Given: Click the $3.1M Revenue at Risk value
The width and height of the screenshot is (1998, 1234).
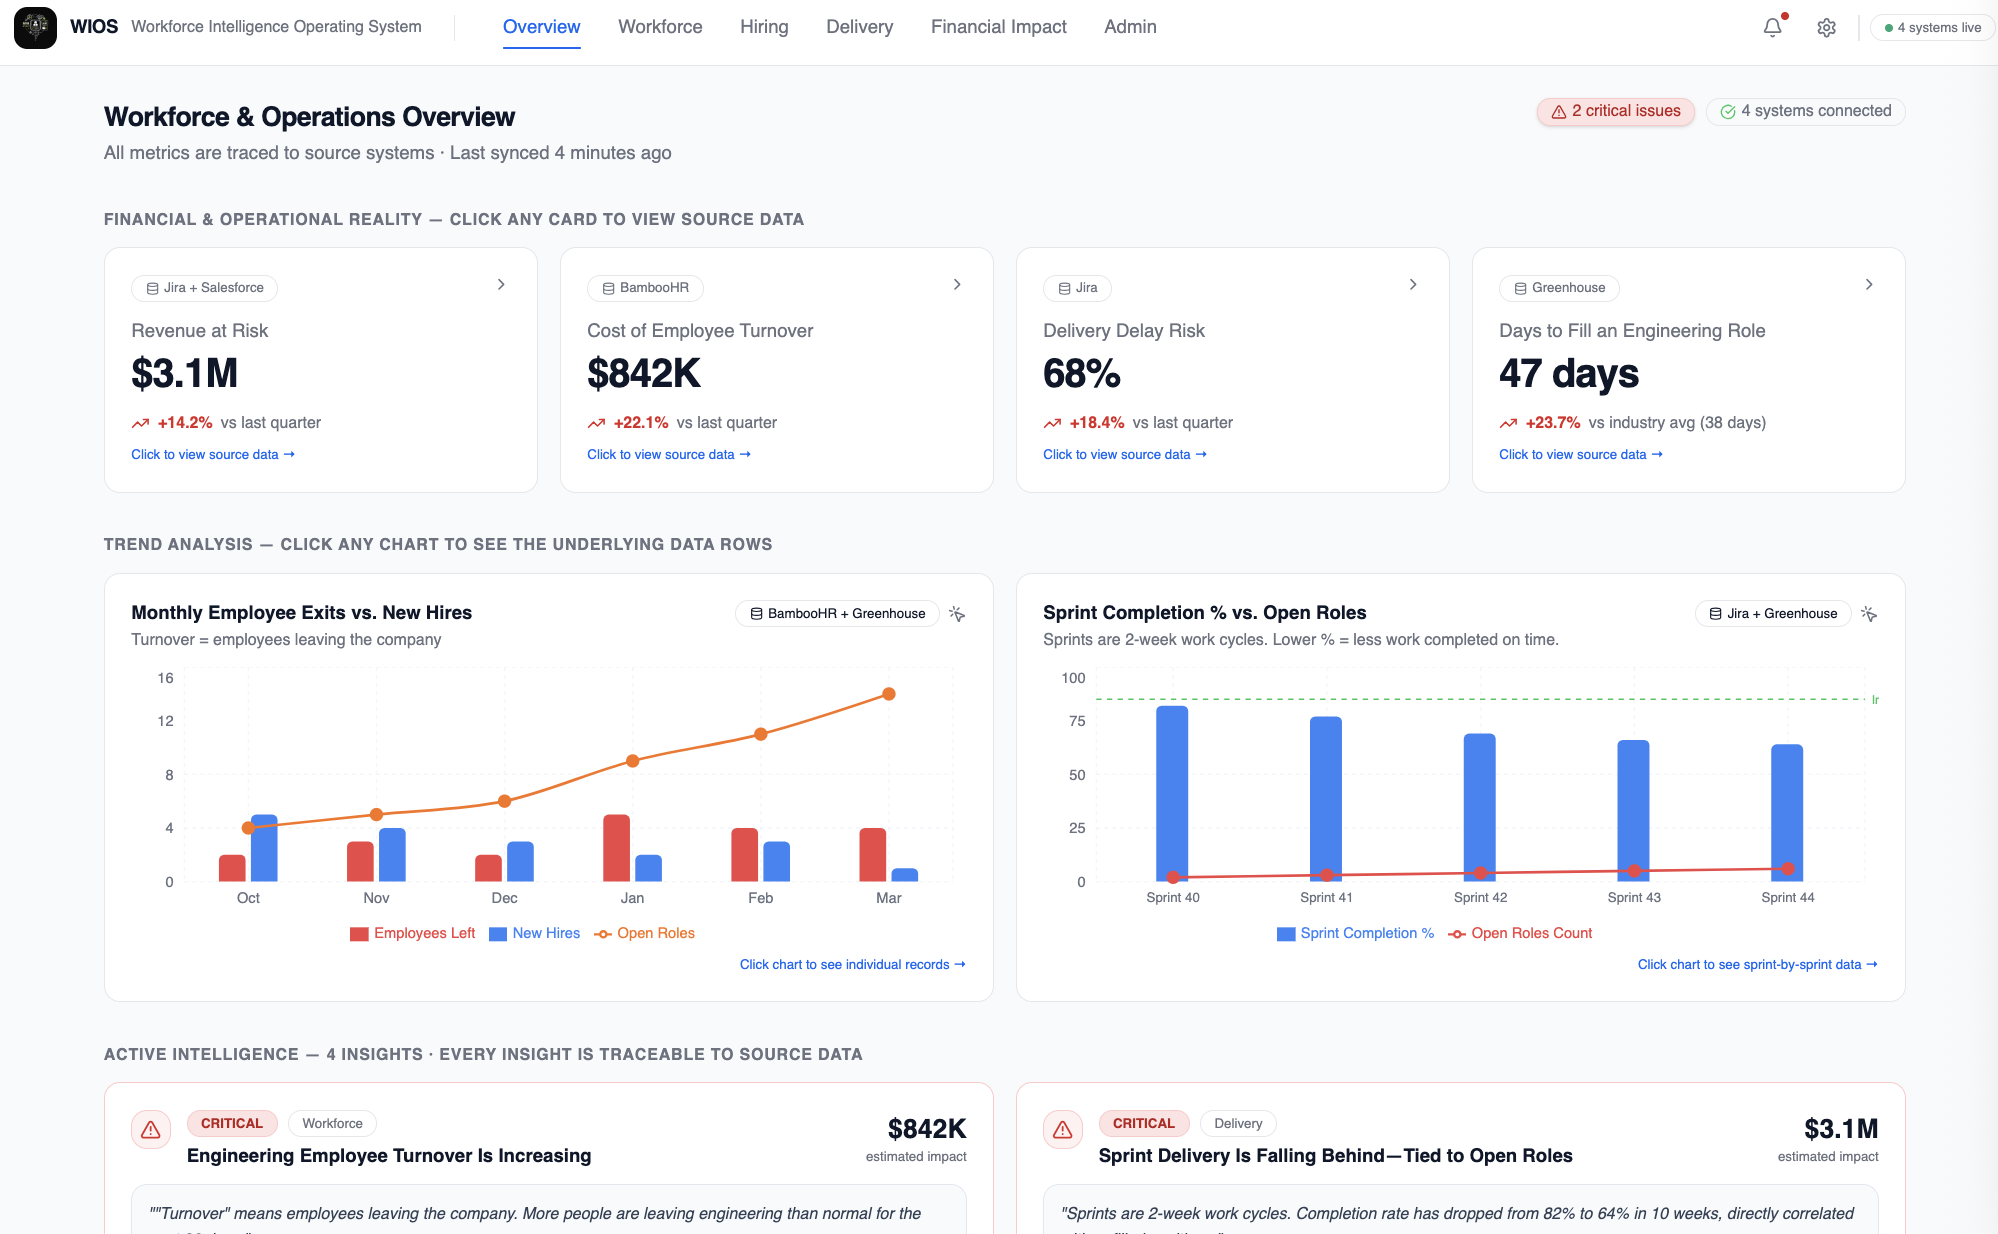Looking at the screenshot, I should point(185,374).
